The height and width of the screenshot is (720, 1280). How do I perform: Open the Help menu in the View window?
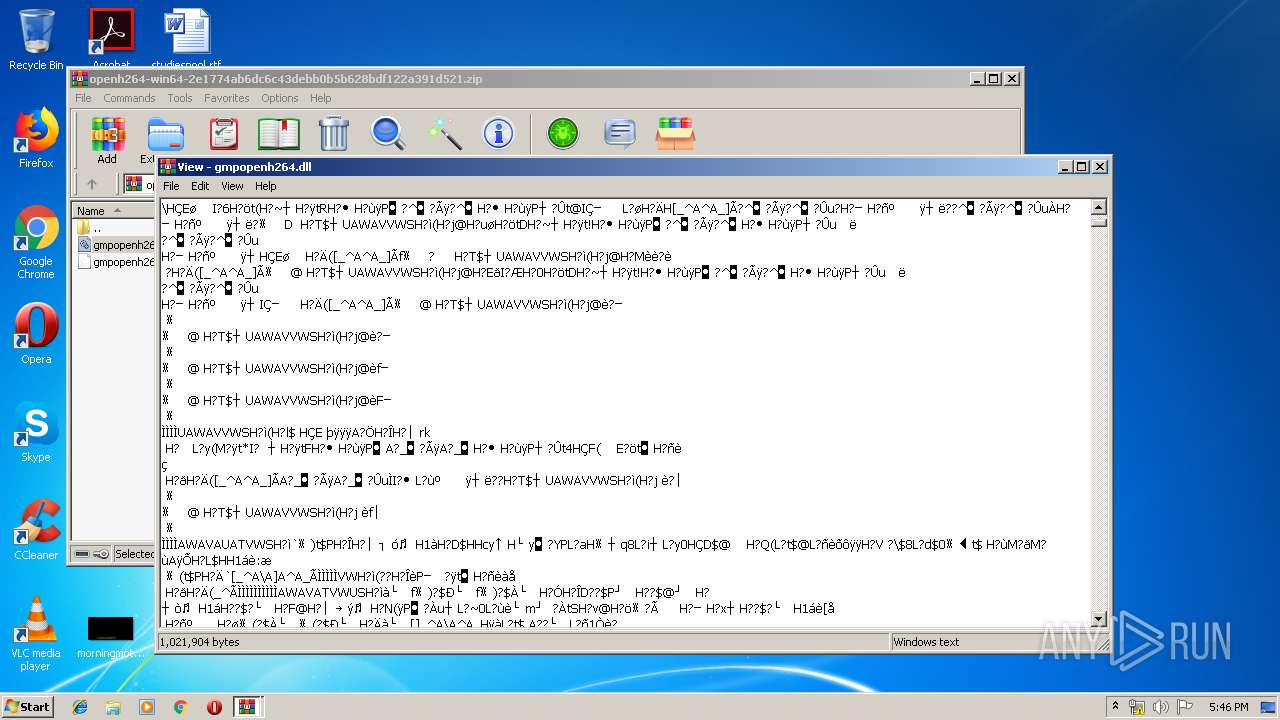(x=265, y=186)
